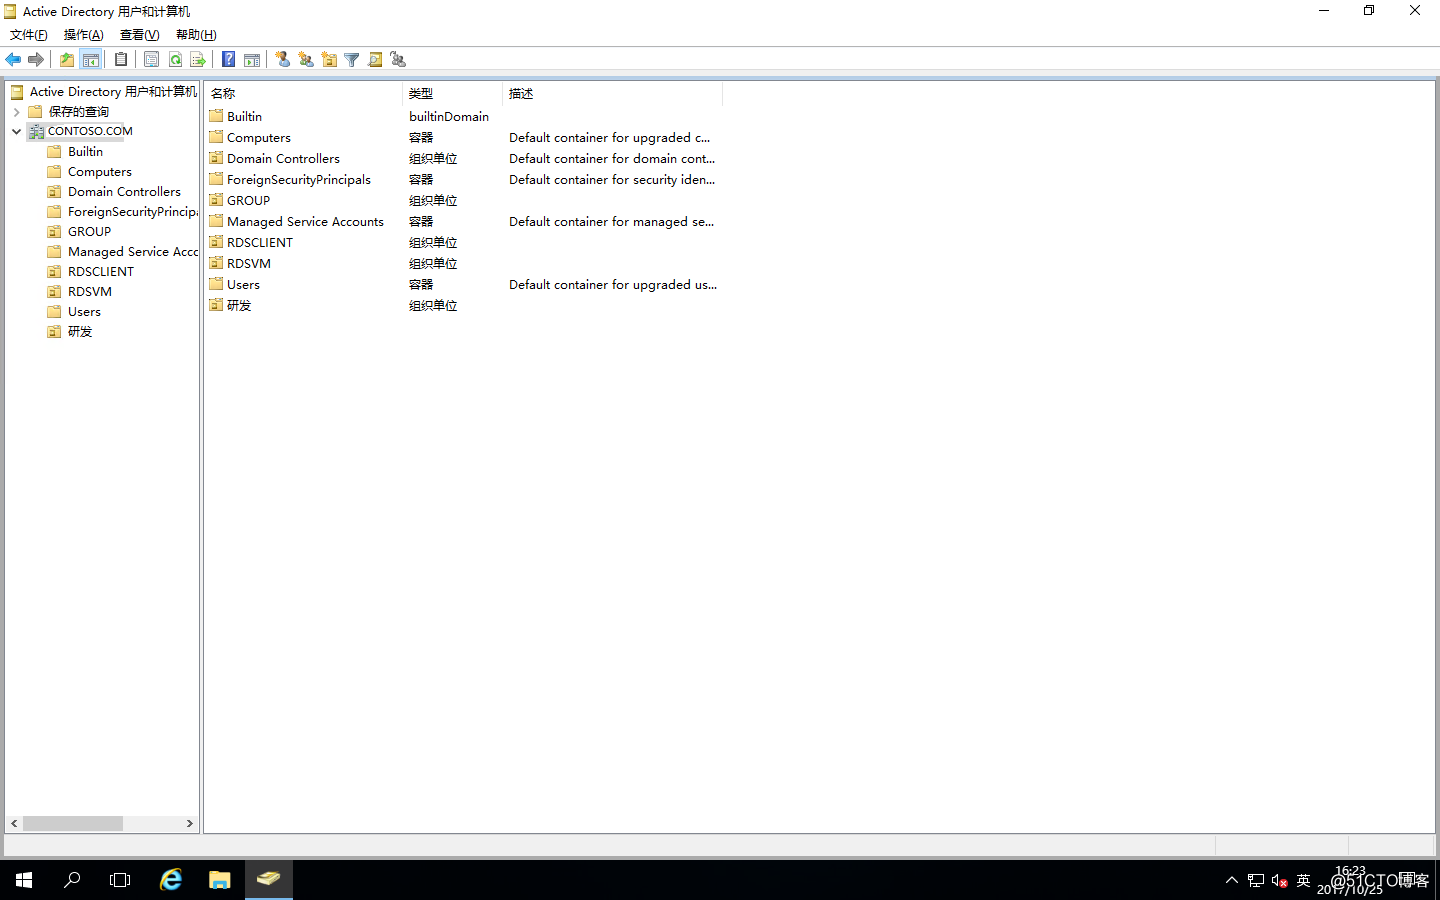Select Users row in the list pane

[463, 285]
